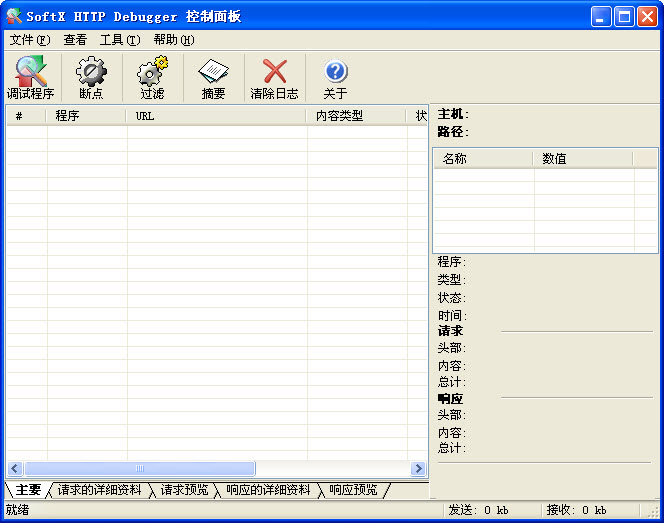Show the 摘要 summary report
The width and height of the screenshot is (664, 523).
213,78
